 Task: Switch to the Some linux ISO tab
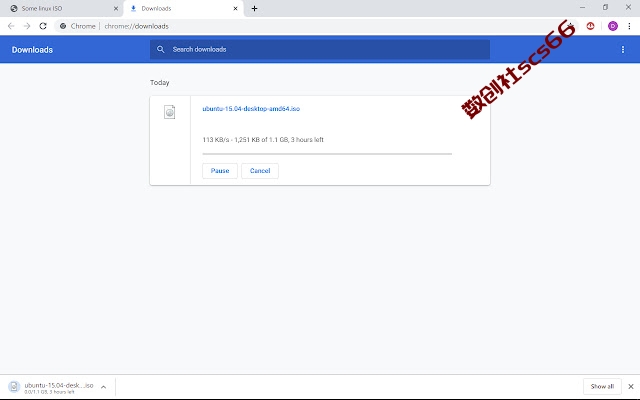[x=61, y=9]
